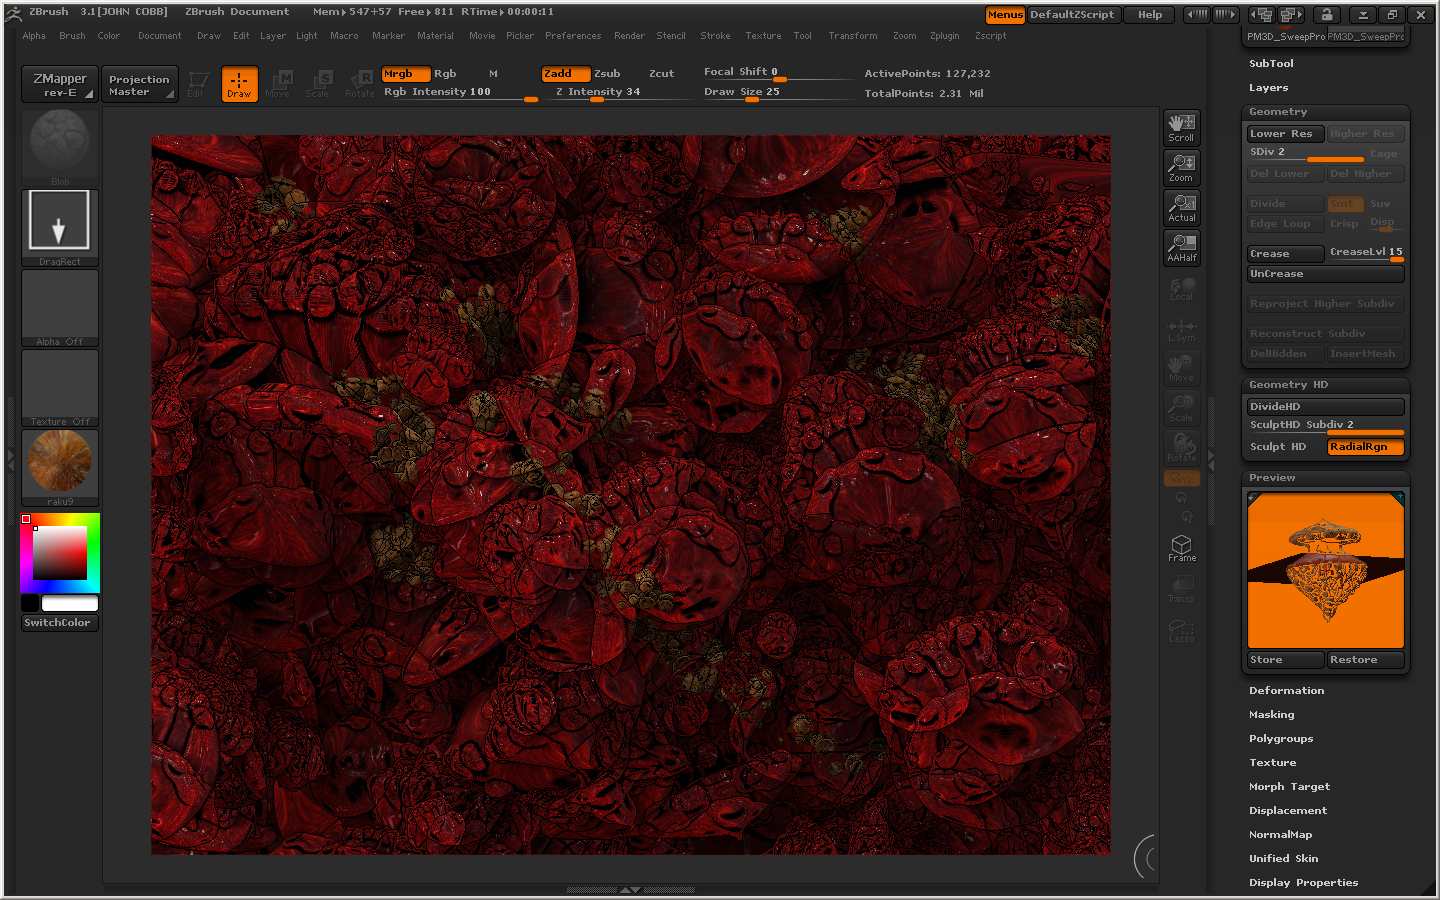Expand the Deformation section
Screen dimensions: 1440x900
coord(1286,691)
